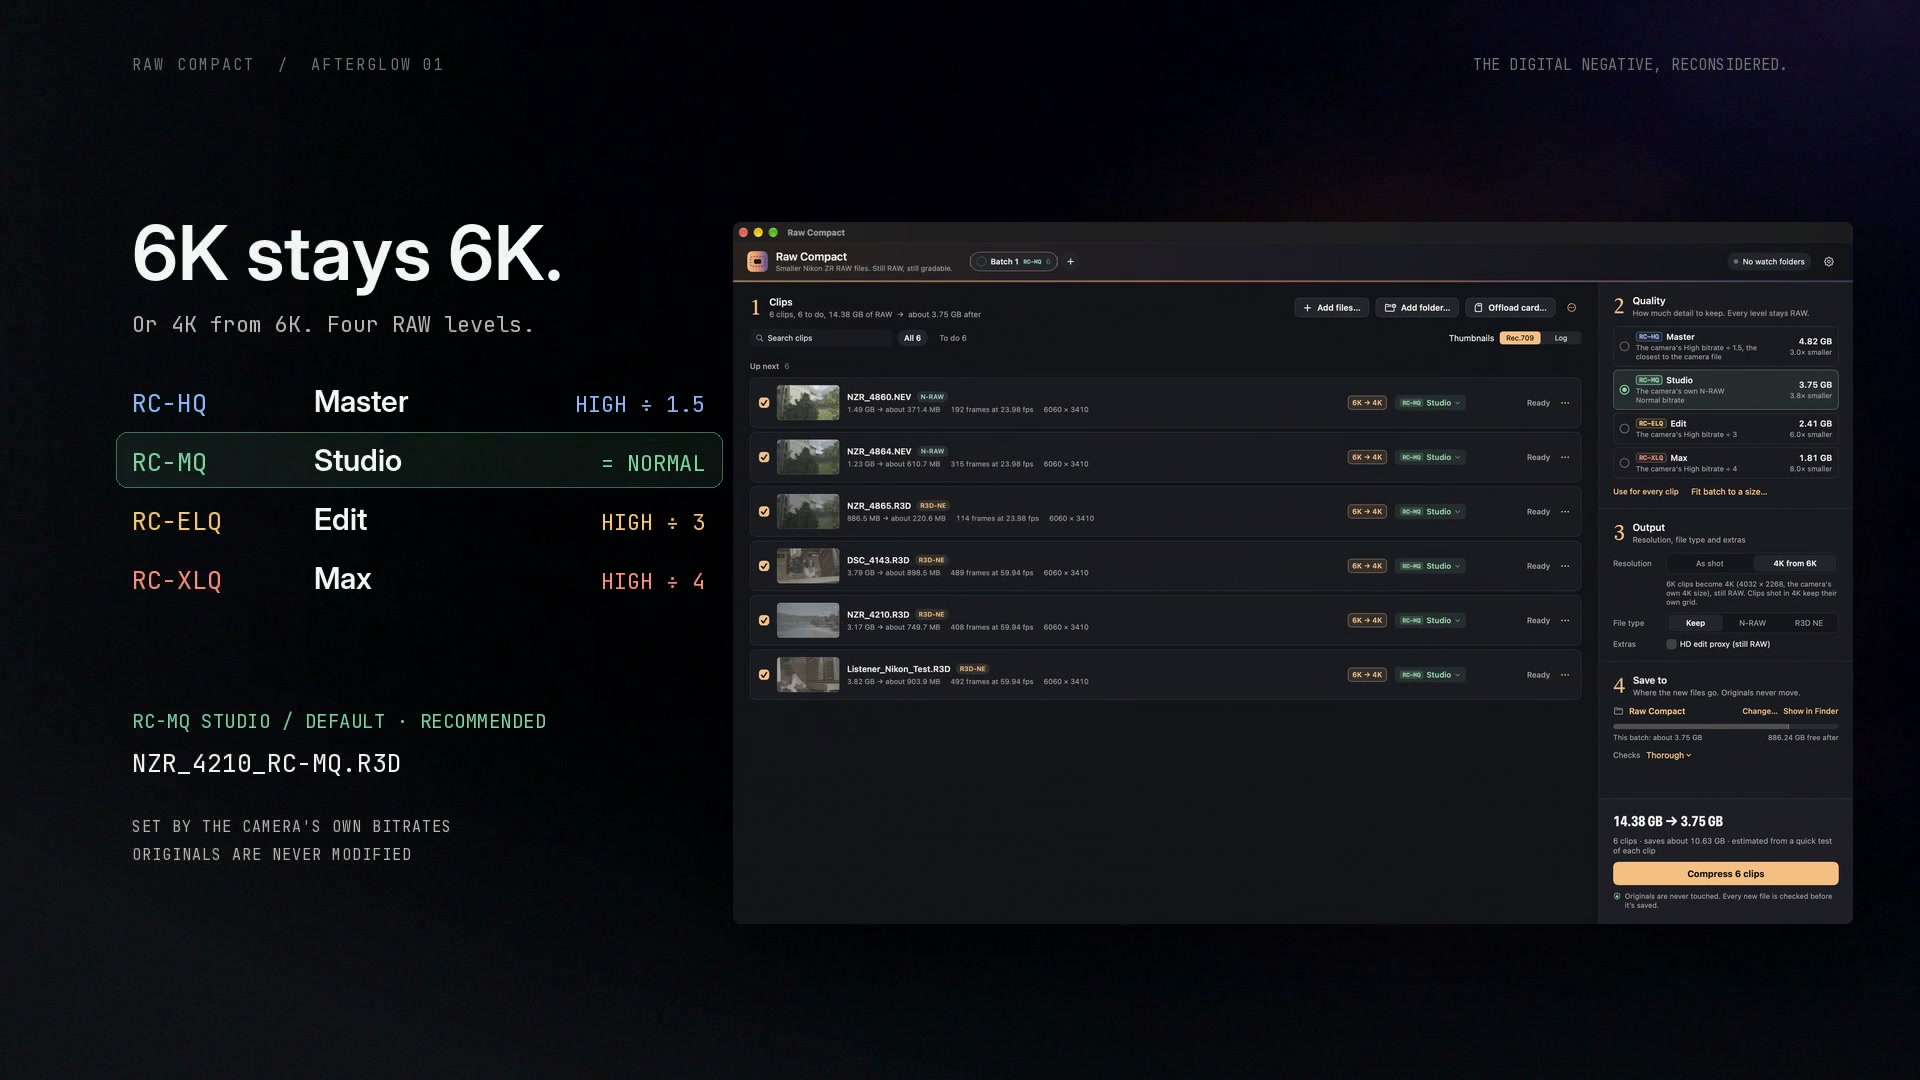Uncheck the NZR_4860.NEV clip checkbox
The image size is (1920, 1080).
764,403
